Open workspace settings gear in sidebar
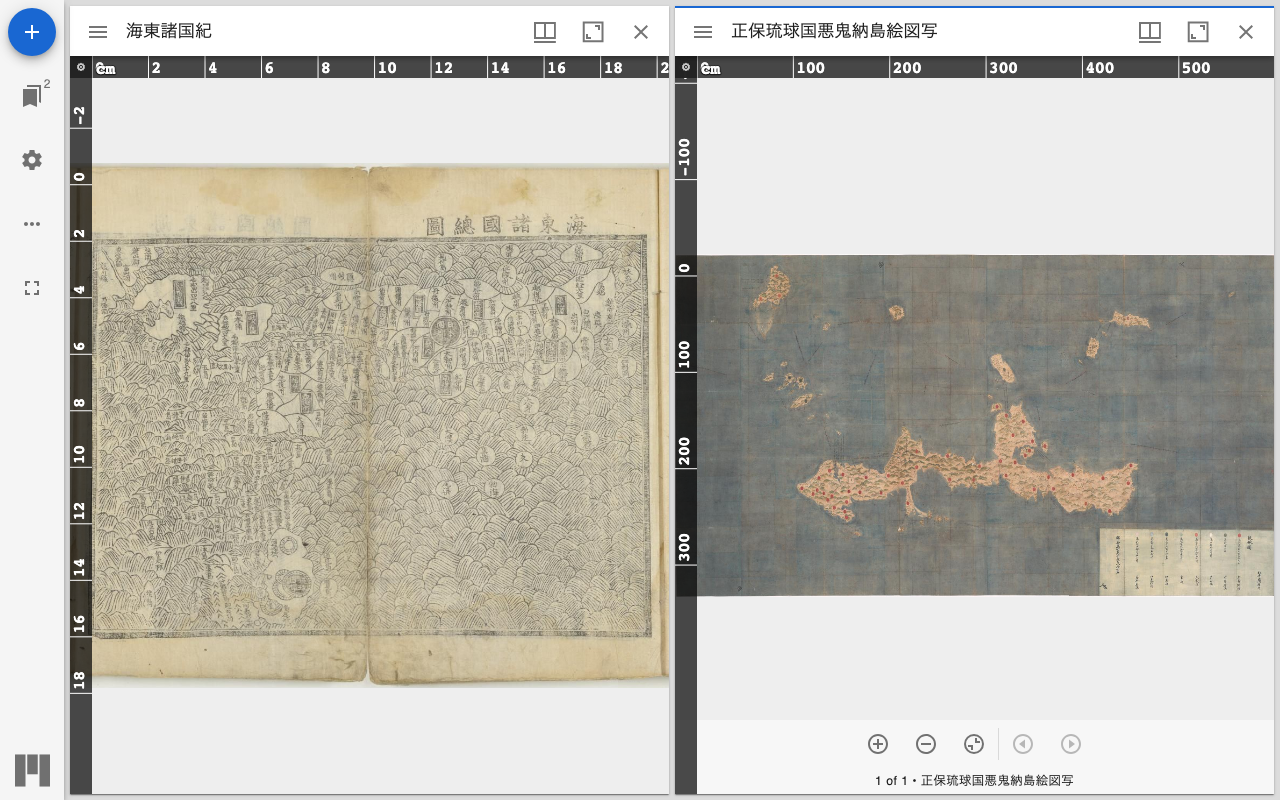This screenshot has height=800, width=1280. [x=32, y=160]
